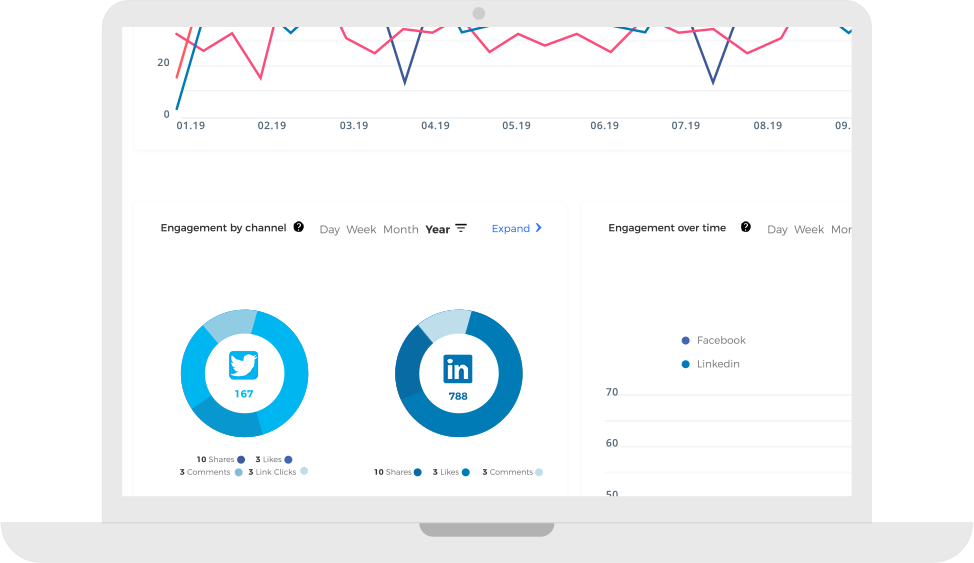Click the Twitter Link Clicks legend dot
974x563 pixels.
304,471
